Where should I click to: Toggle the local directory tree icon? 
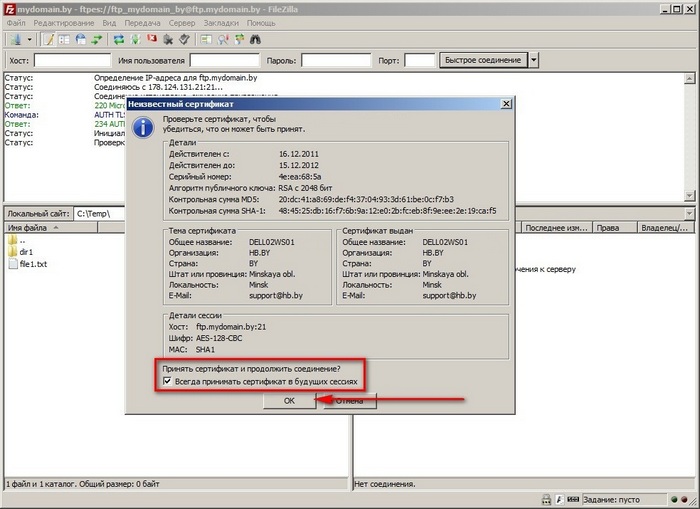click(64, 40)
